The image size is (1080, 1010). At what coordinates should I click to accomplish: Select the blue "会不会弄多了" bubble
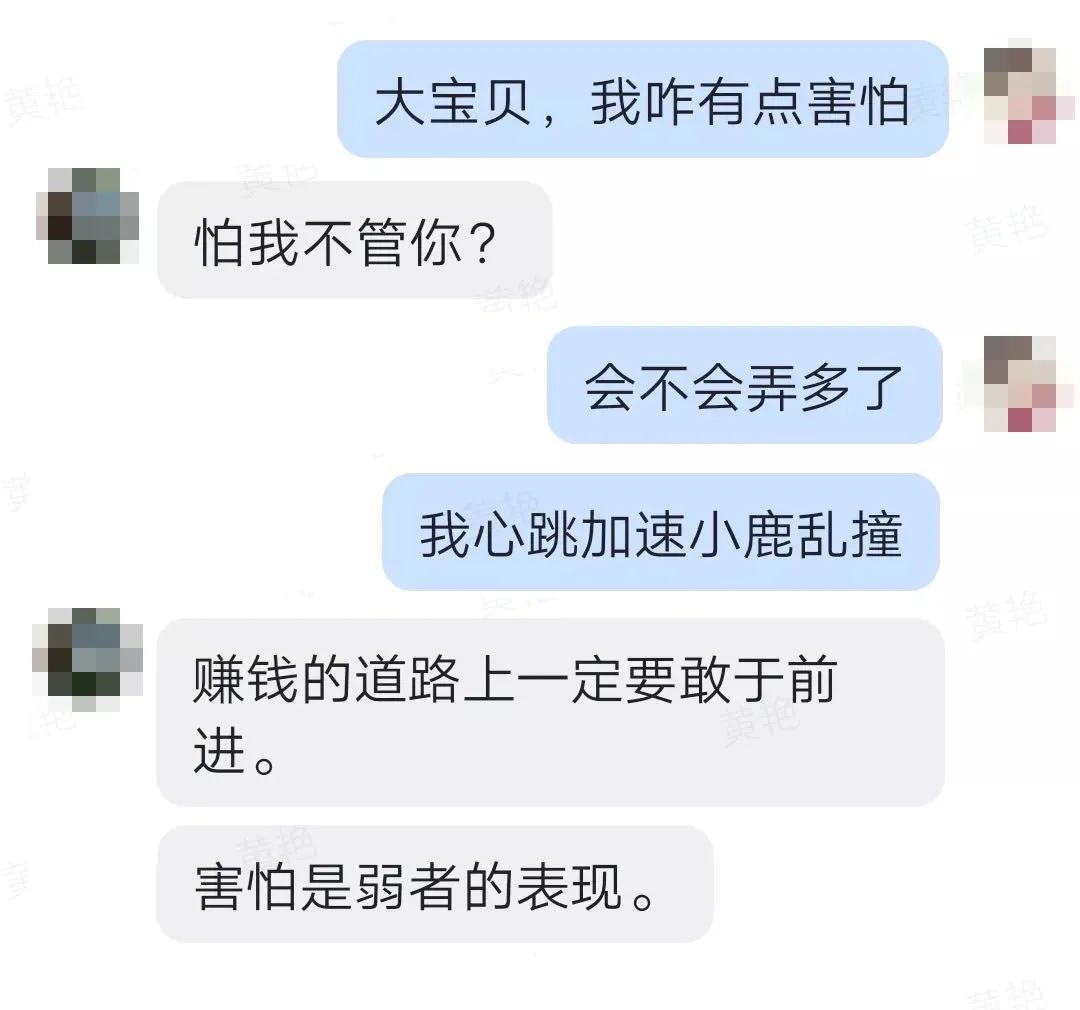click(745, 385)
